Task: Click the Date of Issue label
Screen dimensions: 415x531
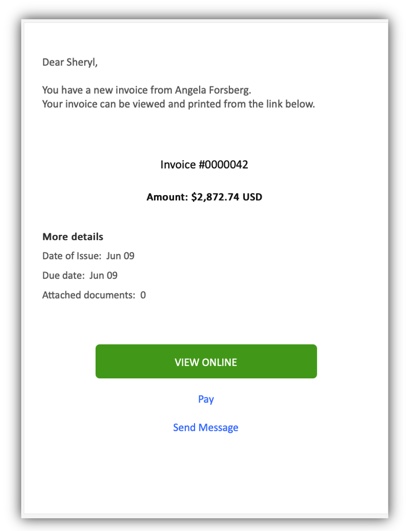Action: point(72,256)
